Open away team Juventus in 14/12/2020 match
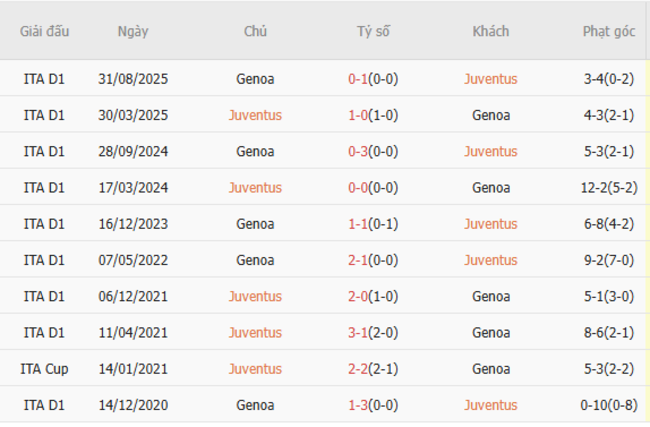The width and height of the screenshot is (650, 427). pyautogui.click(x=490, y=405)
